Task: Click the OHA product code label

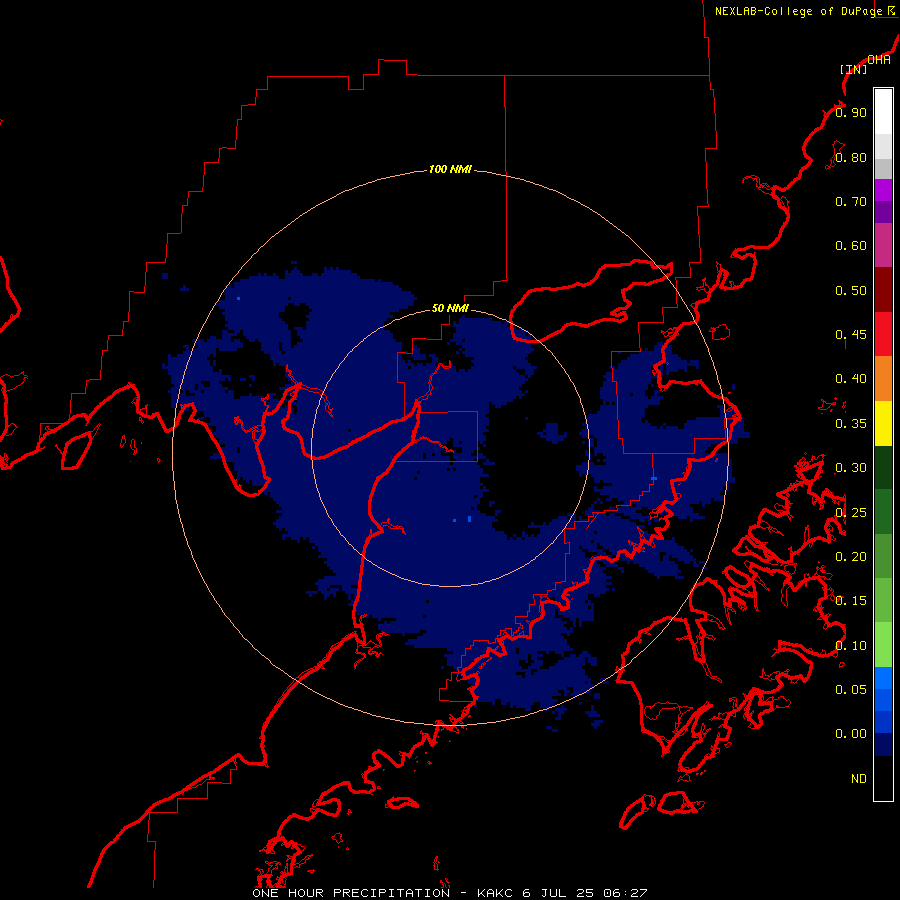Action: [879, 60]
